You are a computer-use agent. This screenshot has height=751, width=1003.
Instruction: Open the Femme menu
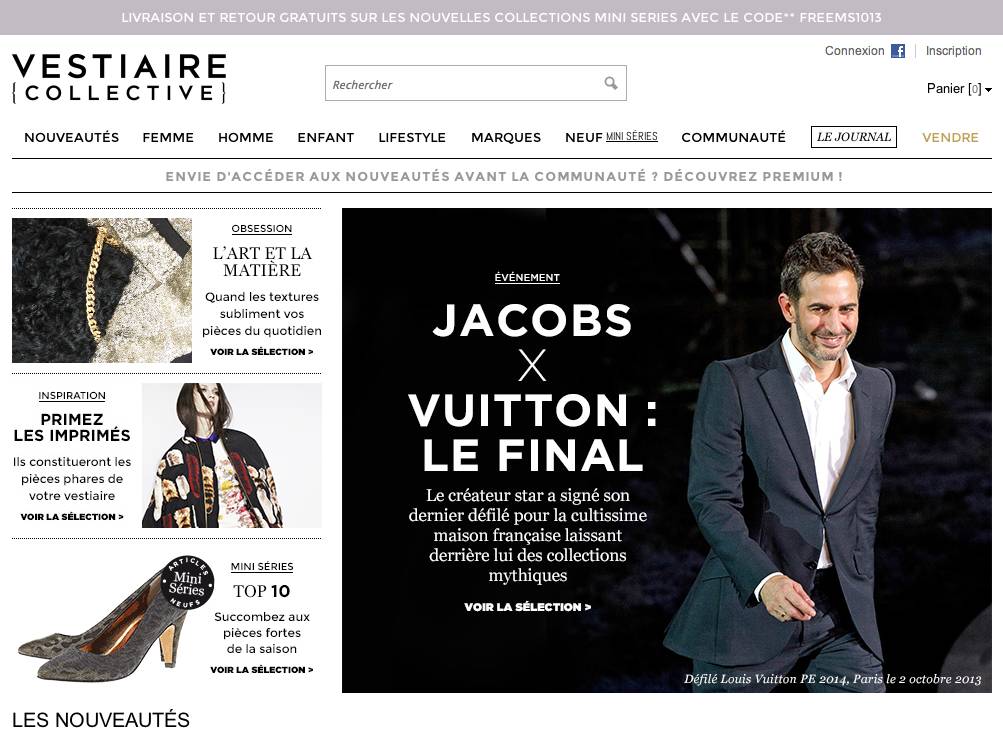168,138
